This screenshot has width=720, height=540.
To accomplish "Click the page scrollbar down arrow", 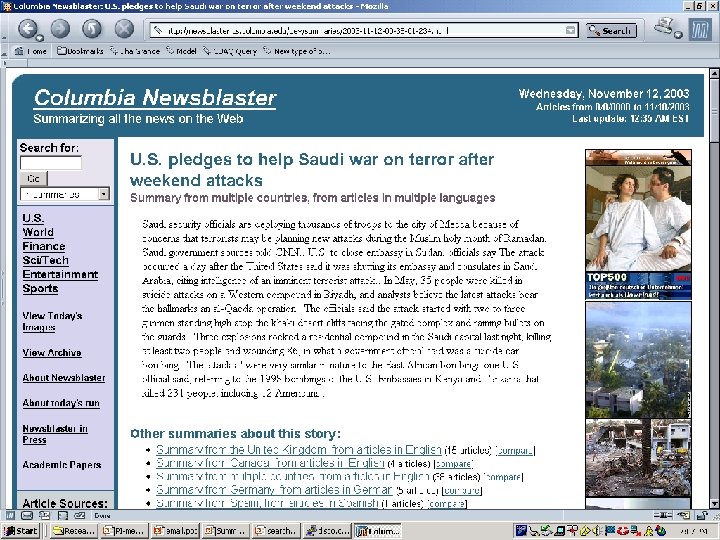I will (714, 503).
